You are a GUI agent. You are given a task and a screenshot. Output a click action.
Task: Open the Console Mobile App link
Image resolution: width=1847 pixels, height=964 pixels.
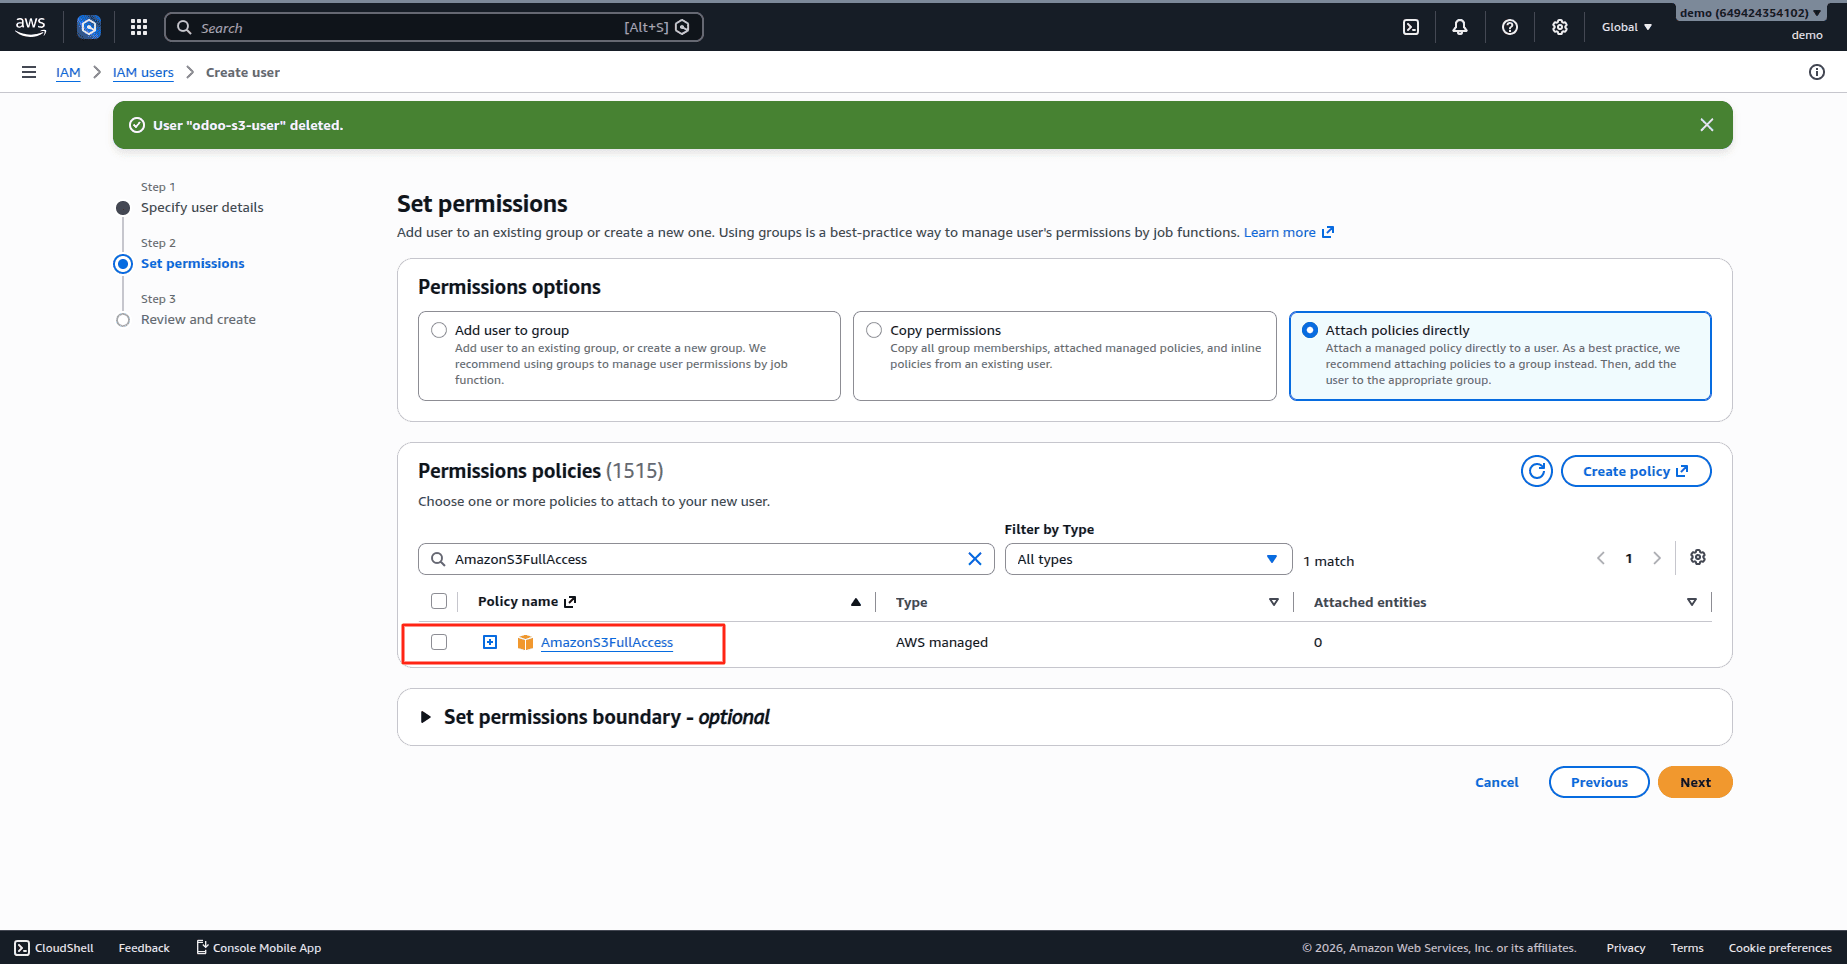[x=258, y=948]
